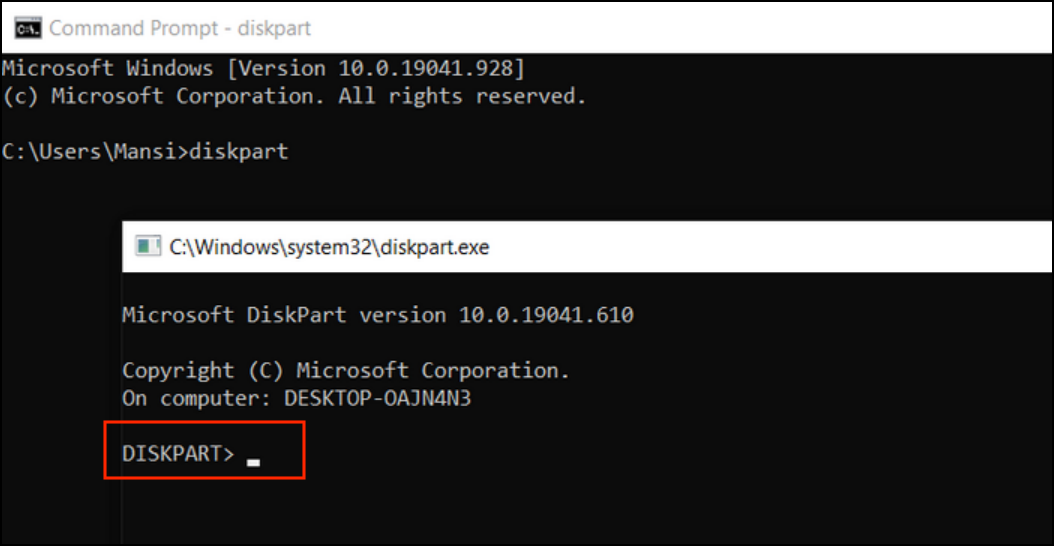Click the Command Prompt title bar icon
The height and width of the screenshot is (546, 1054).
coord(27,27)
